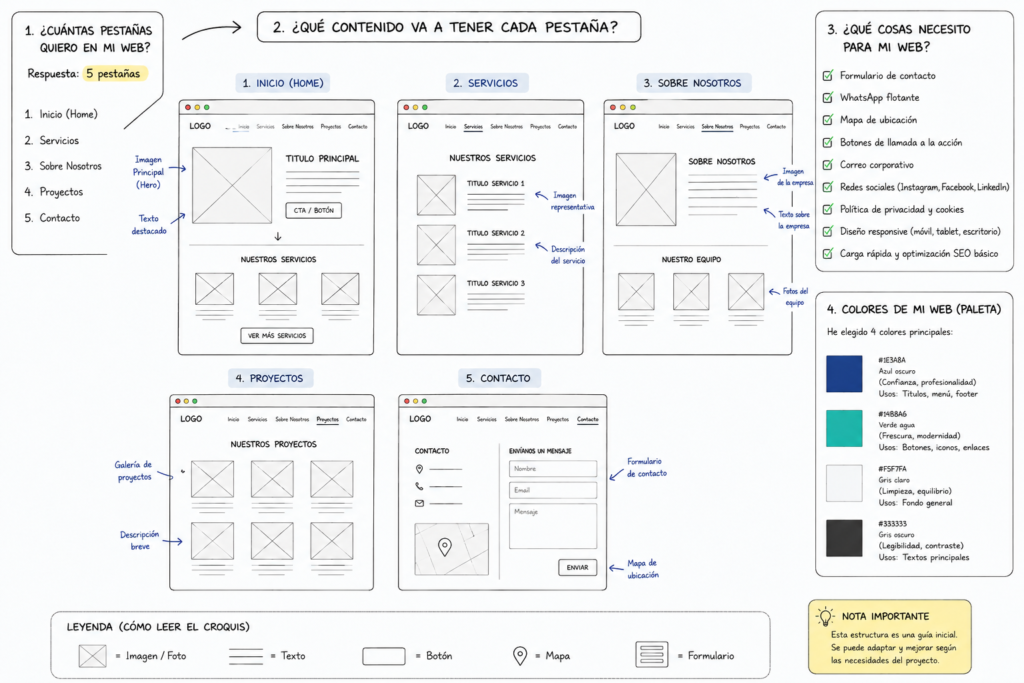Select Sobre Nosotros in Inicio wireframe menu
1024x683 pixels.
pyautogui.click(x=298, y=127)
